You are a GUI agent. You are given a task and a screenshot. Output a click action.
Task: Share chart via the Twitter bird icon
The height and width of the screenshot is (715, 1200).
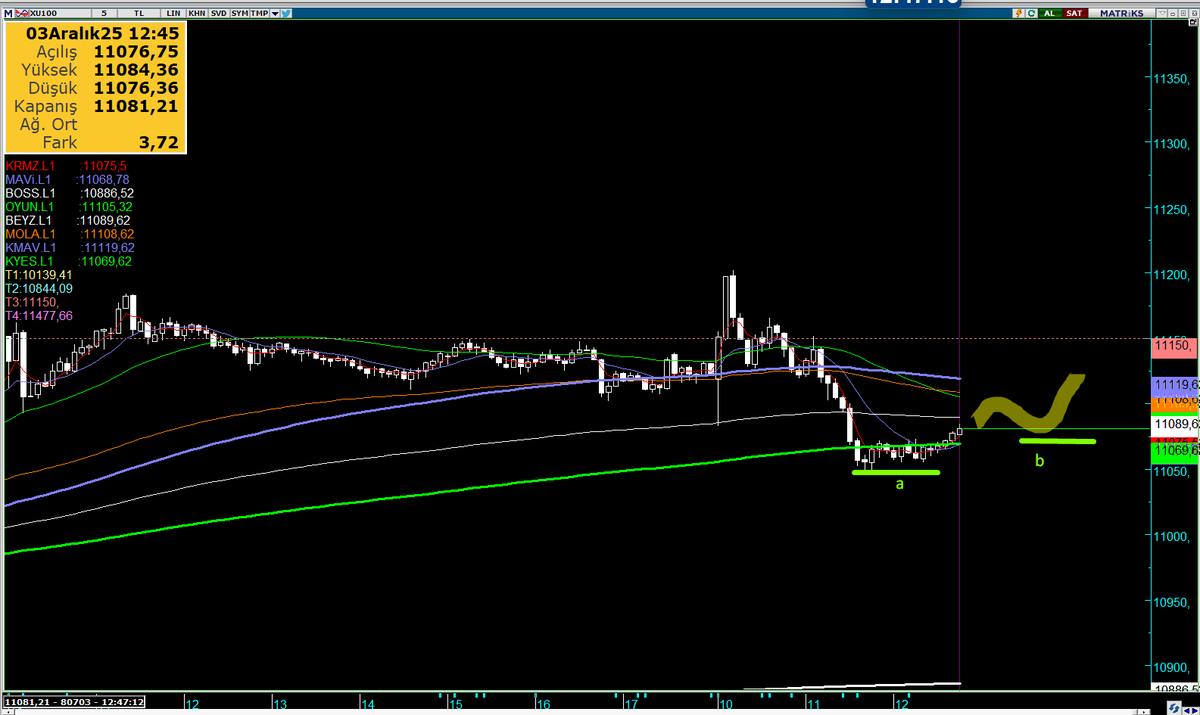coord(286,13)
